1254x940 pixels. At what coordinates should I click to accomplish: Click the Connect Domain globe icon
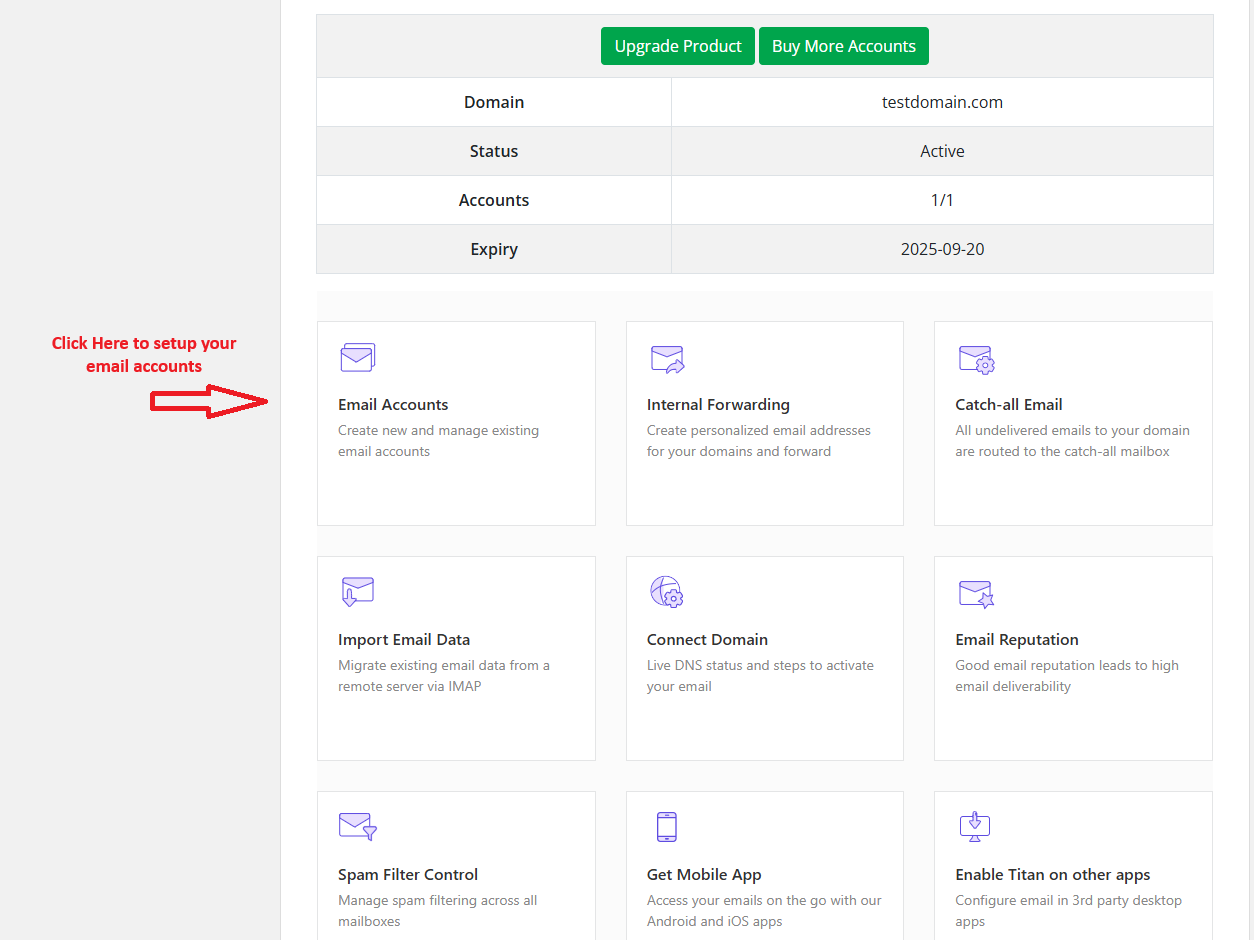point(666,592)
